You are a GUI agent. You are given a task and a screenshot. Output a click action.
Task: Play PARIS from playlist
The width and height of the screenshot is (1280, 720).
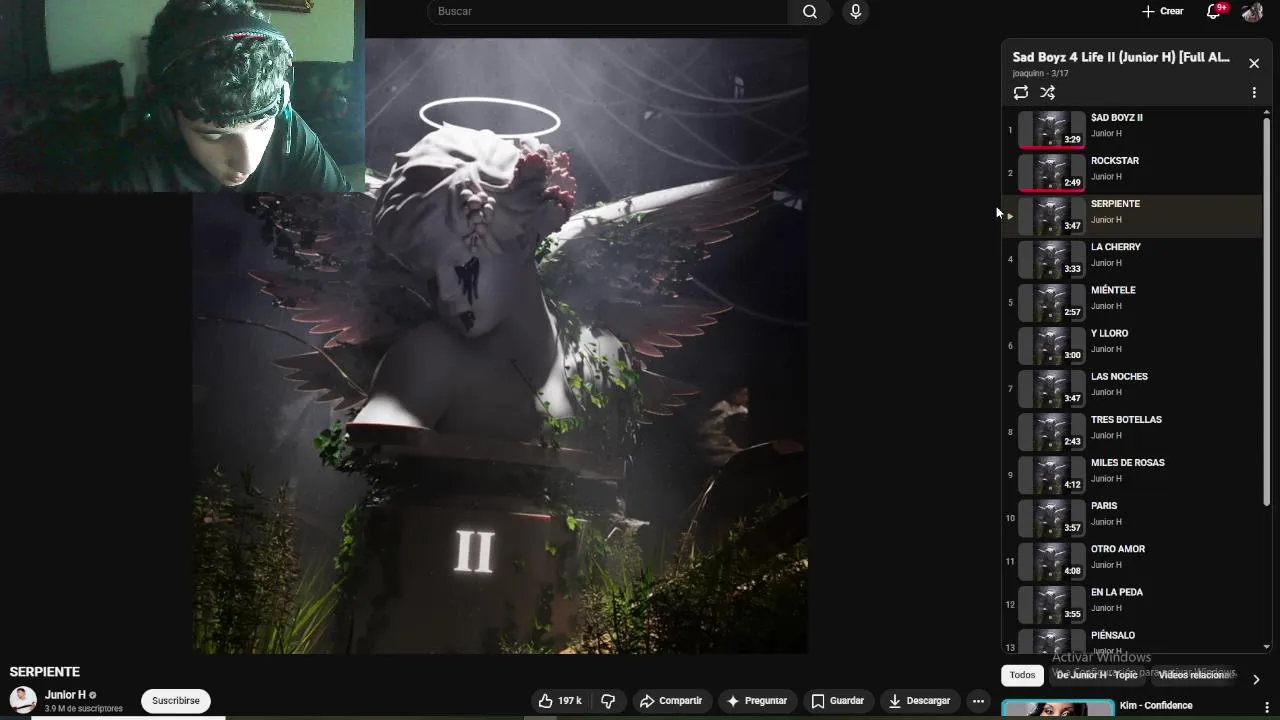coord(1133,517)
